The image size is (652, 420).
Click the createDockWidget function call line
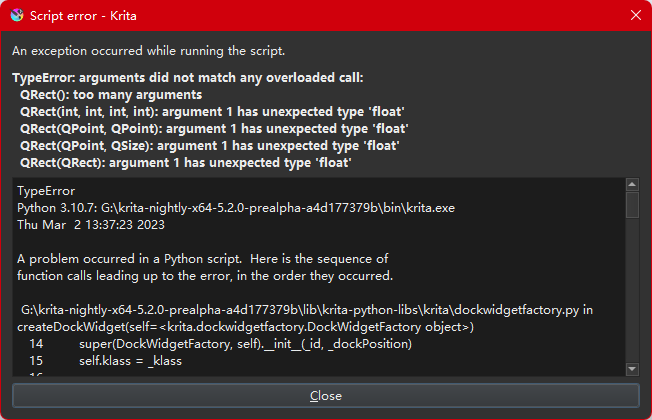(x=245, y=327)
